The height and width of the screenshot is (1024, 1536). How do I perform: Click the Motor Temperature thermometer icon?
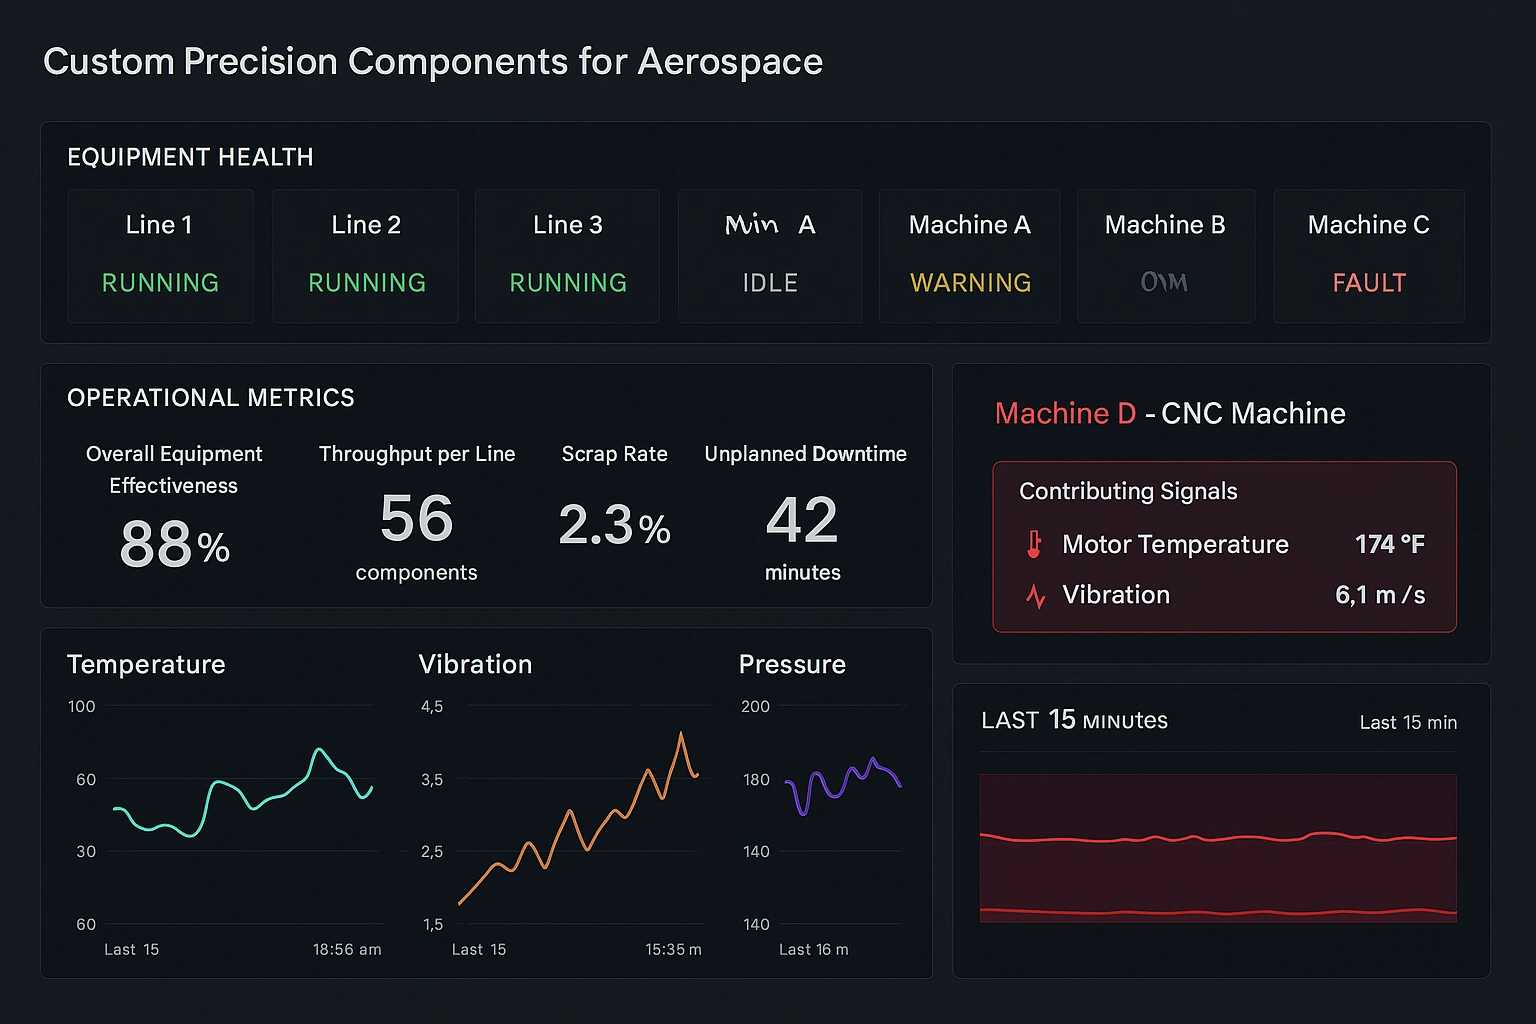pos(1036,544)
